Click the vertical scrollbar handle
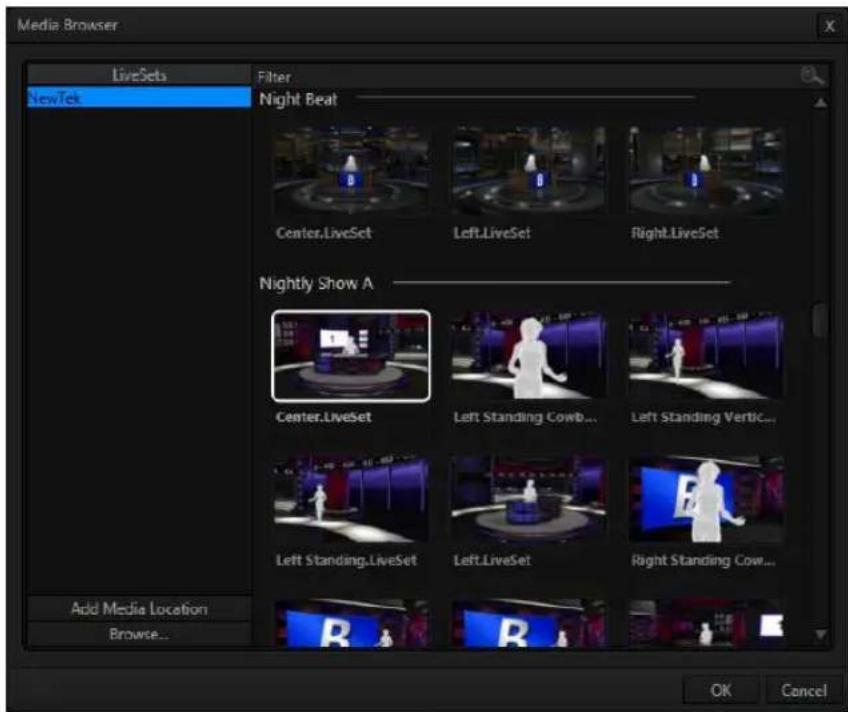The height and width of the screenshot is (712, 848). point(820,321)
